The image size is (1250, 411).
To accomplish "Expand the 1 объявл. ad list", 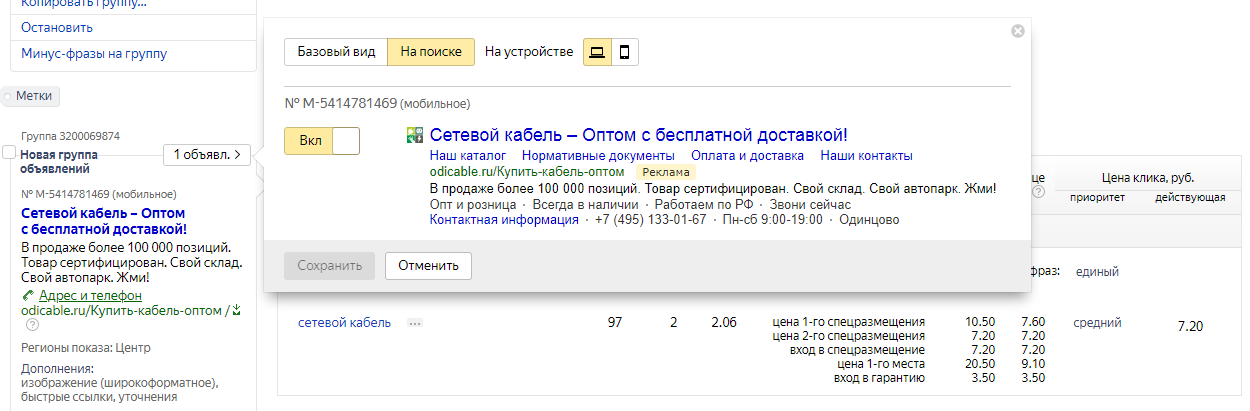I will tap(206, 155).
